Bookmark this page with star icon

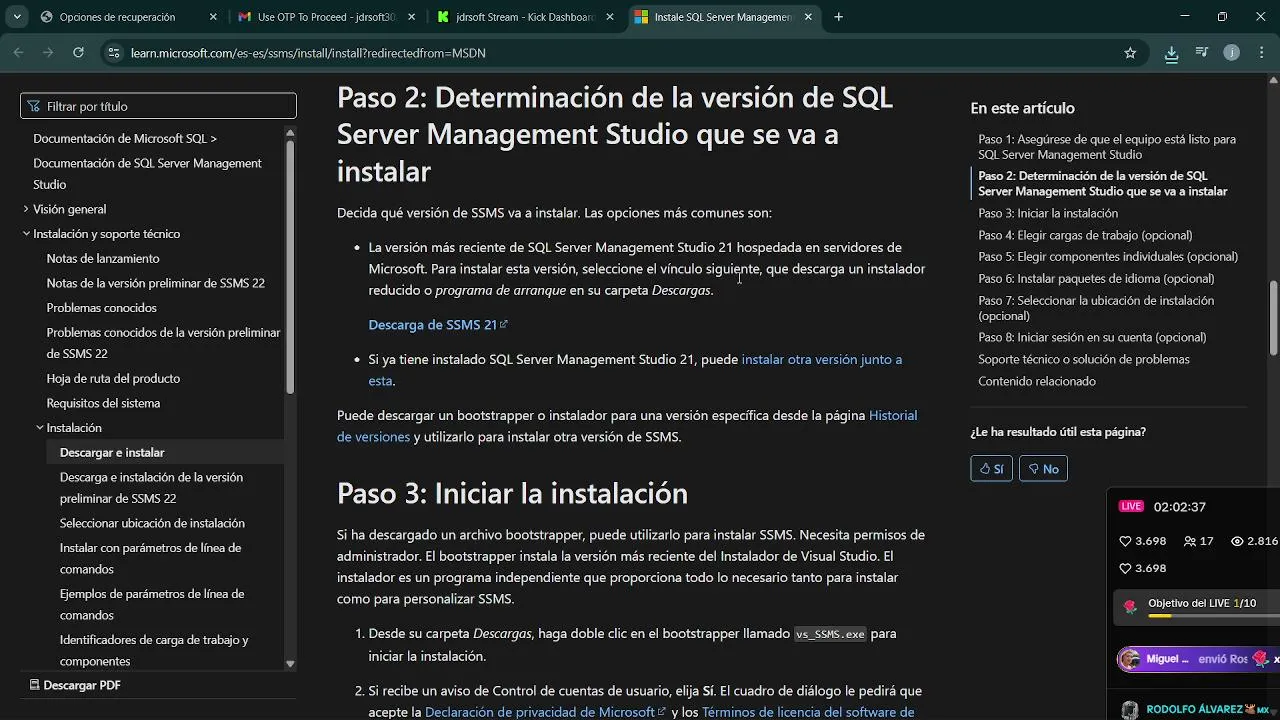(1130, 53)
